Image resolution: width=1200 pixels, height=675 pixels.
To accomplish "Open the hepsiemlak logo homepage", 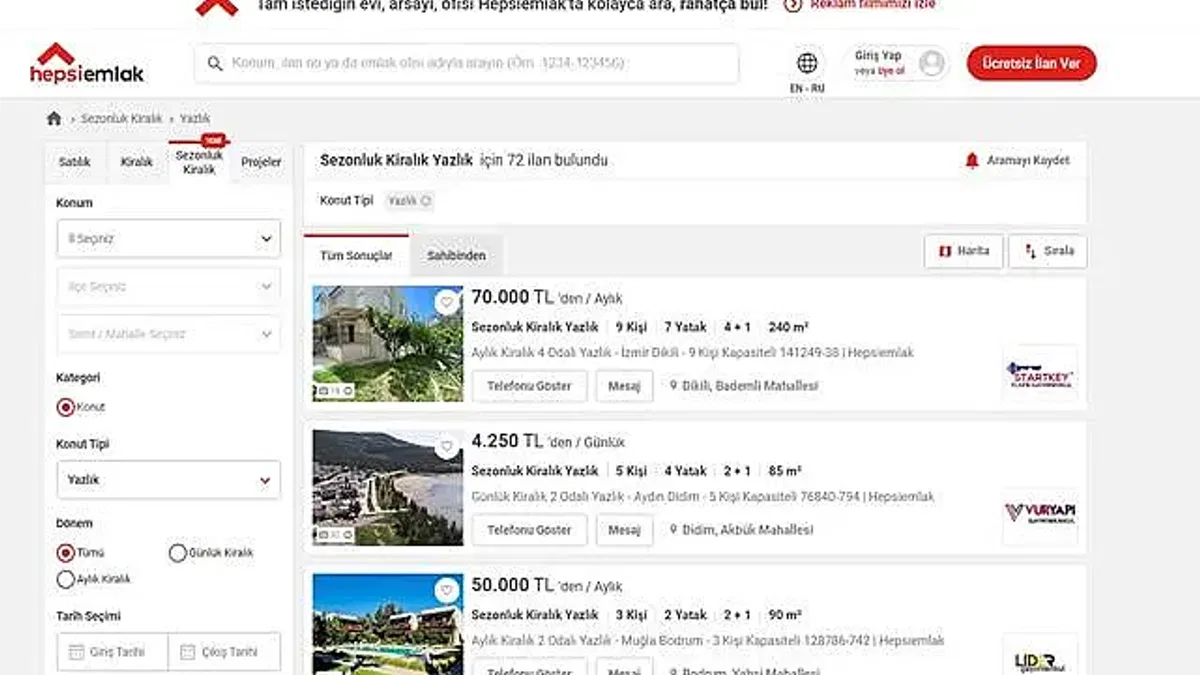I will point(86,63).
